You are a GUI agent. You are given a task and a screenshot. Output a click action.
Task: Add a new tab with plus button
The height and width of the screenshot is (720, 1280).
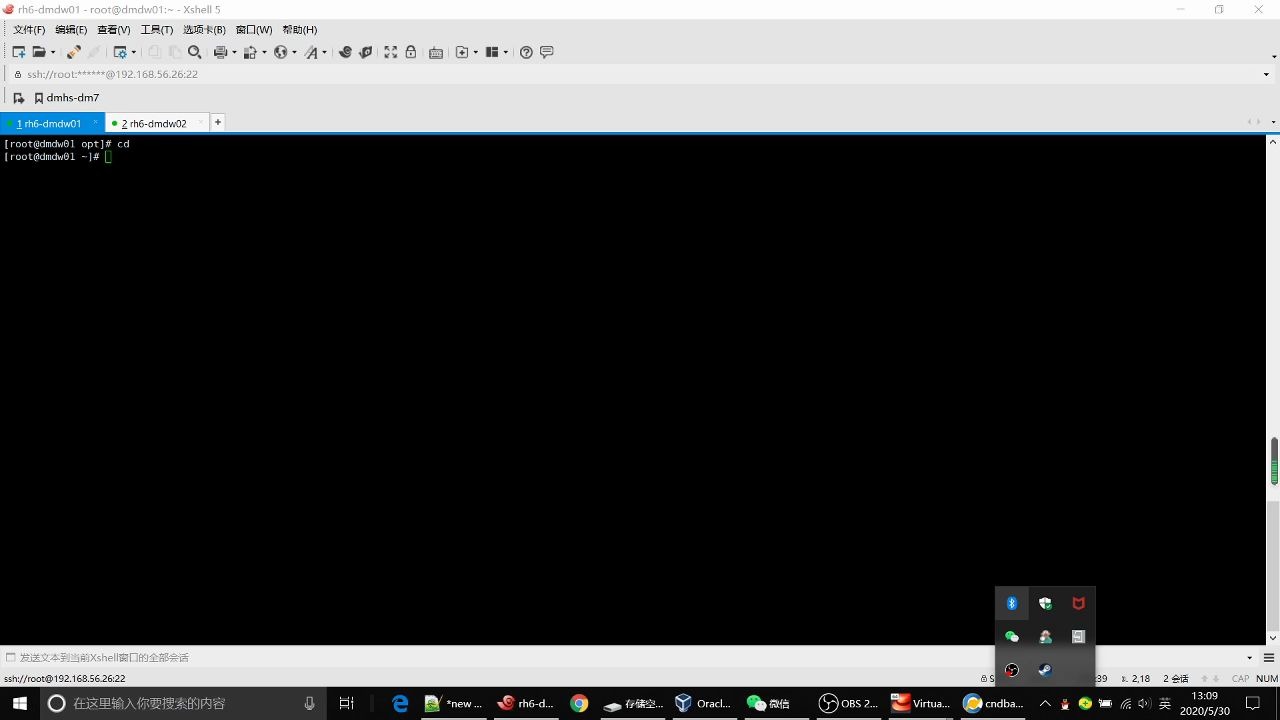(x=217, y=122)
